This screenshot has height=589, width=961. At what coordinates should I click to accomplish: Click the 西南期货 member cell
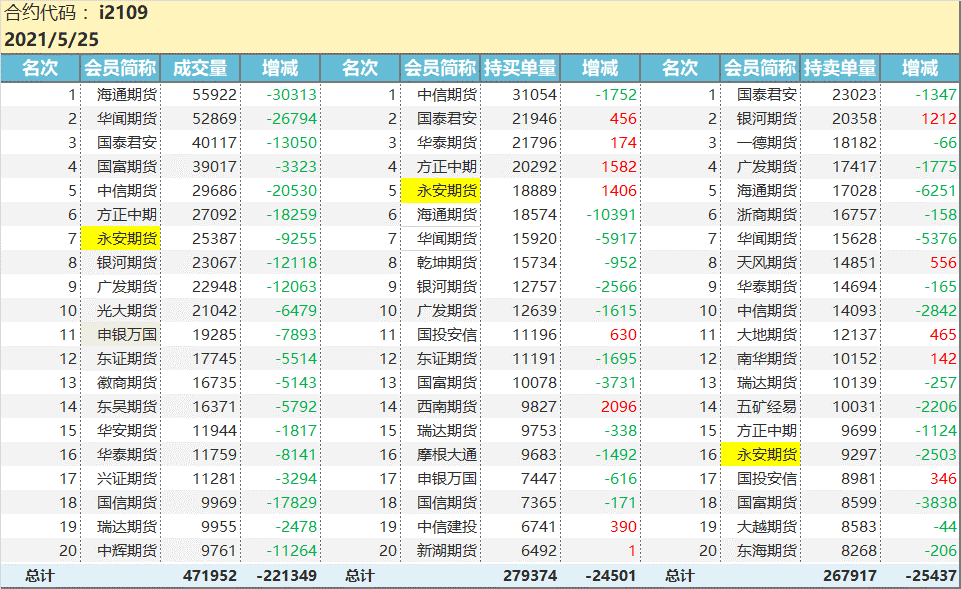click(447, 406)
